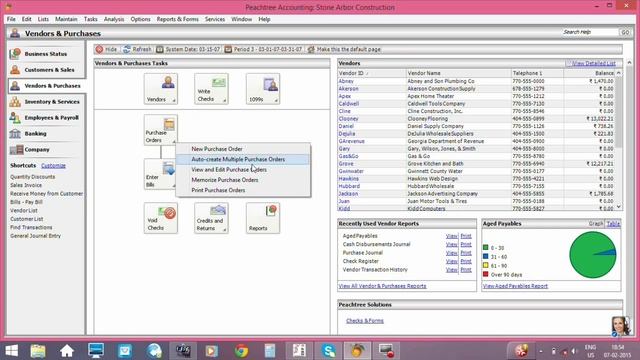This screenshot has height=360, width=640.
Task: Refresh the Vendors & Purchases page
Action: [137, 49]
